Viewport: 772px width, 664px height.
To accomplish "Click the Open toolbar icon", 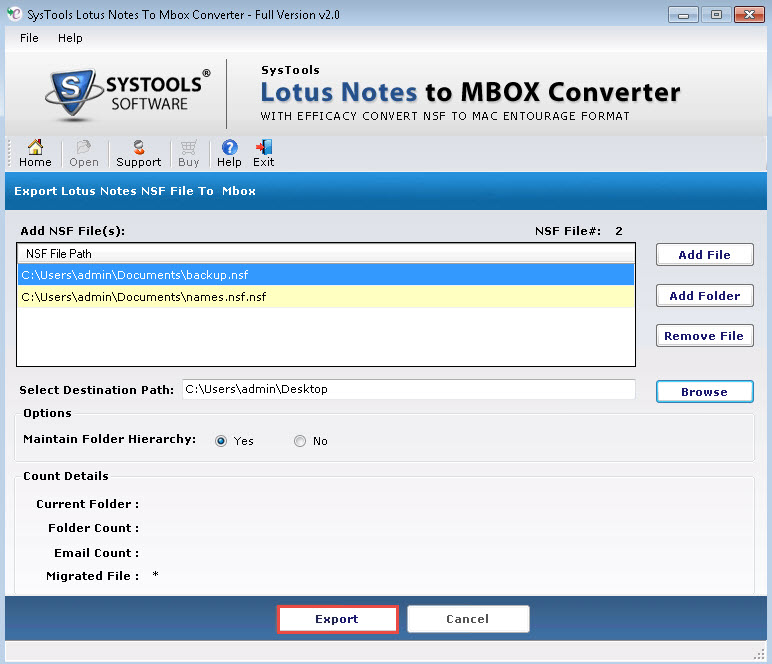I will pyautogui.click(x=84, y=154).
